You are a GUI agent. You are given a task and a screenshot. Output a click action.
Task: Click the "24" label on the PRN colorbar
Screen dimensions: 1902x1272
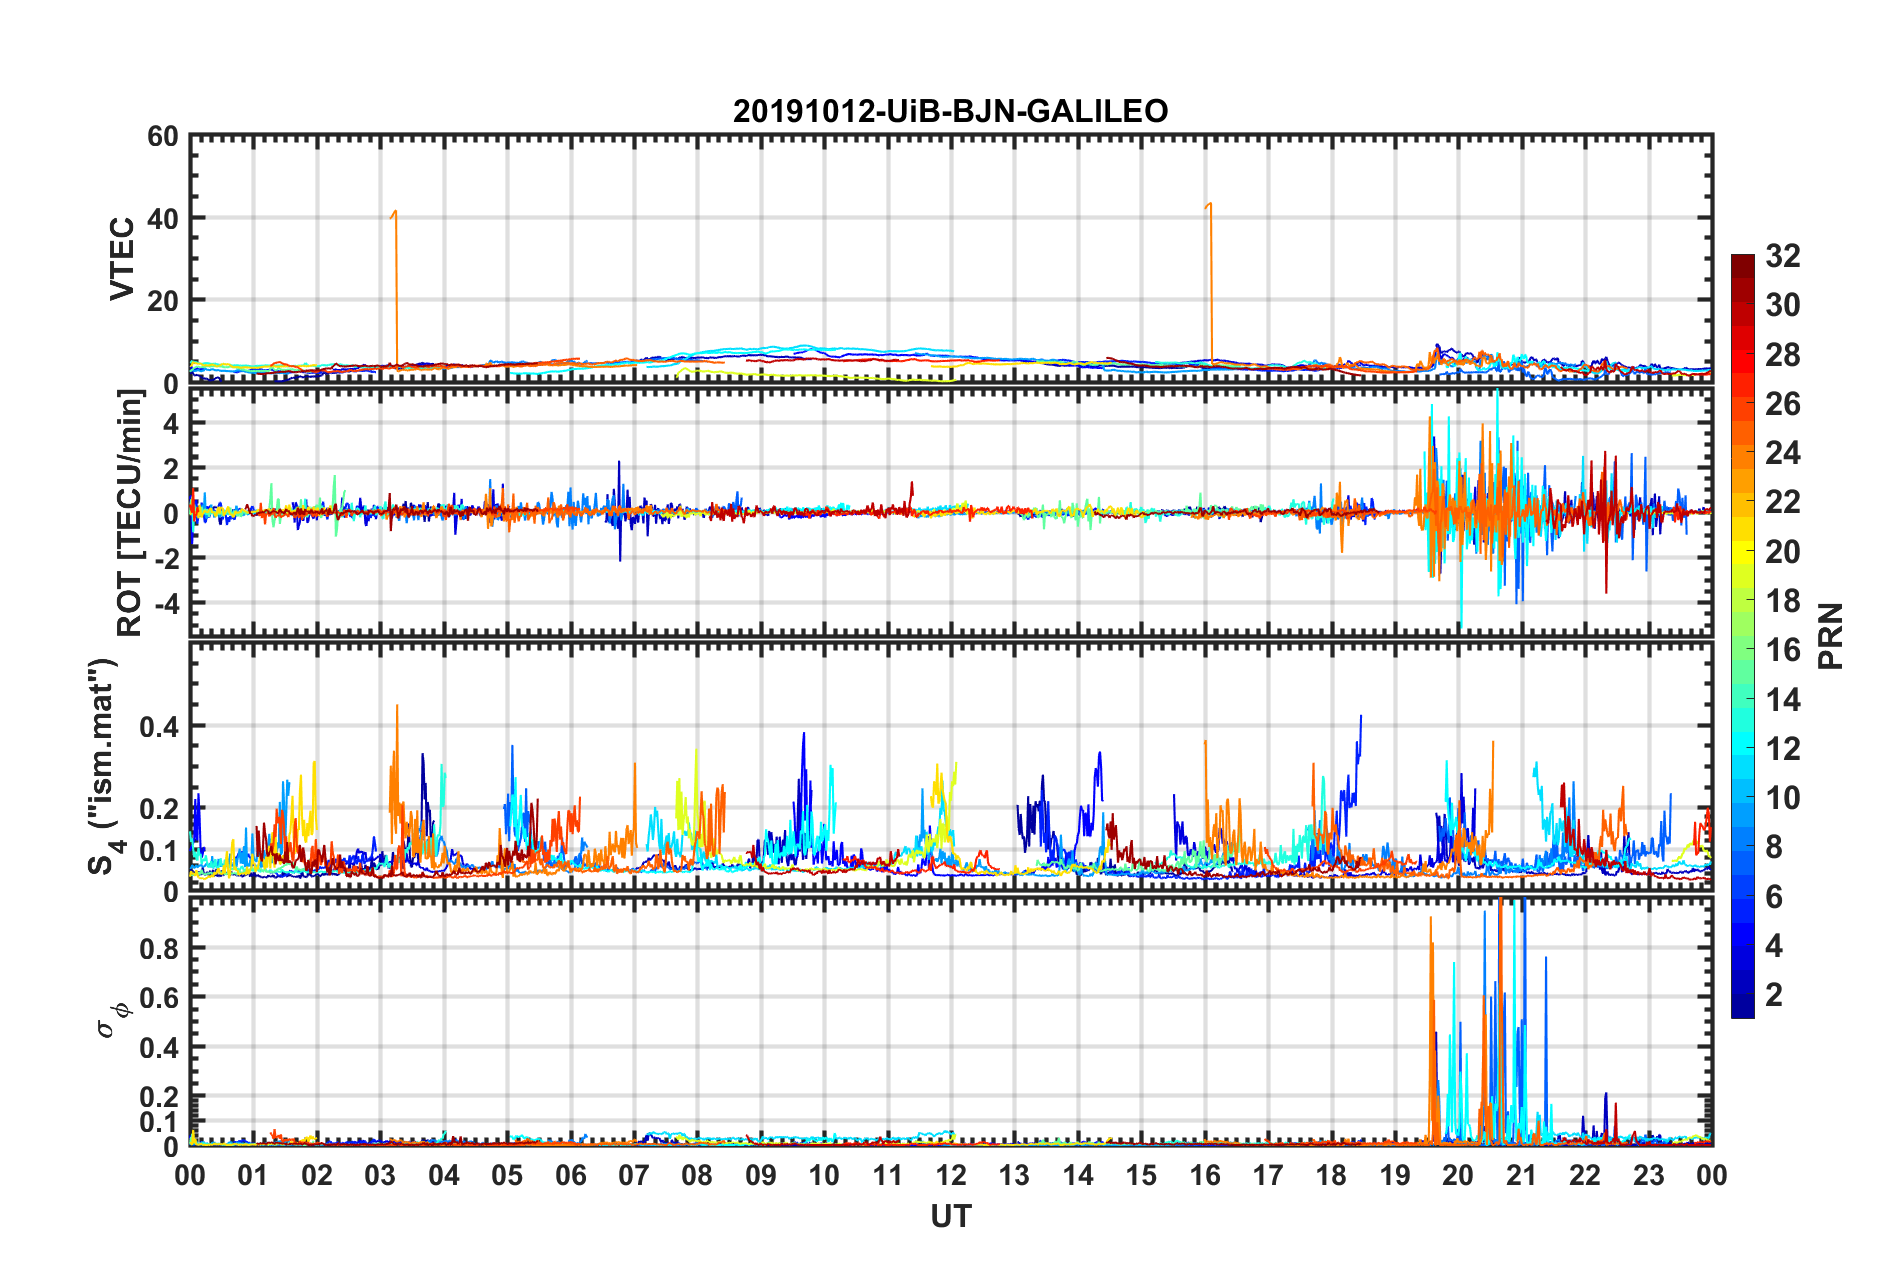click(x=1783, y=453)
